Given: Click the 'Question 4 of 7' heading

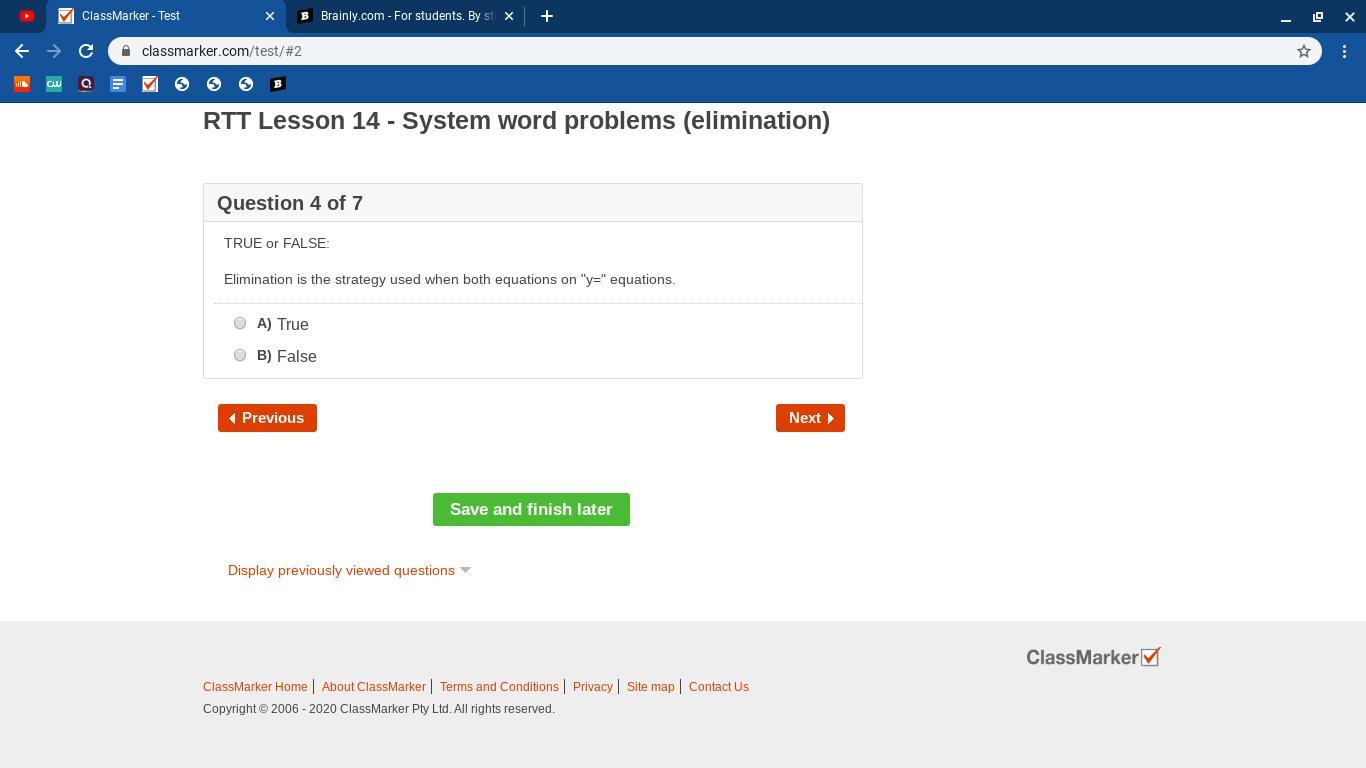Looking at the screenshot, I should [290, 203].
